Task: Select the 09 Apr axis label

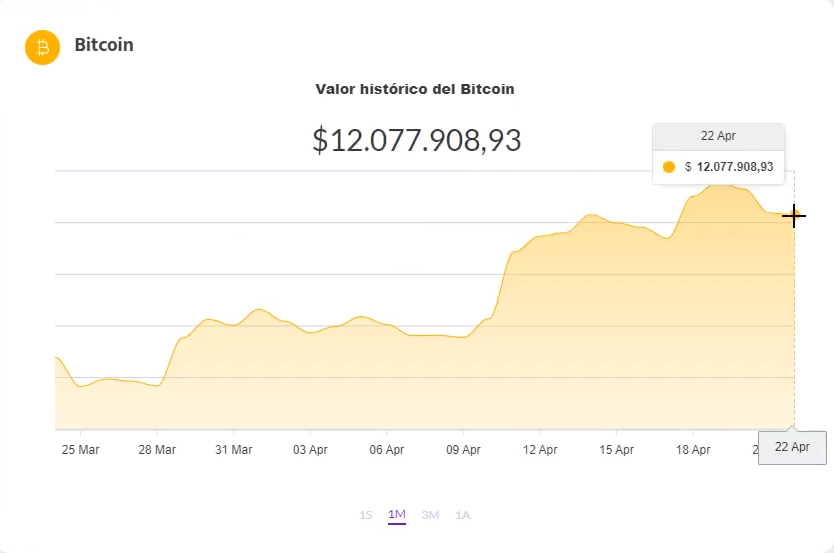Action: (x=463, y=450)
